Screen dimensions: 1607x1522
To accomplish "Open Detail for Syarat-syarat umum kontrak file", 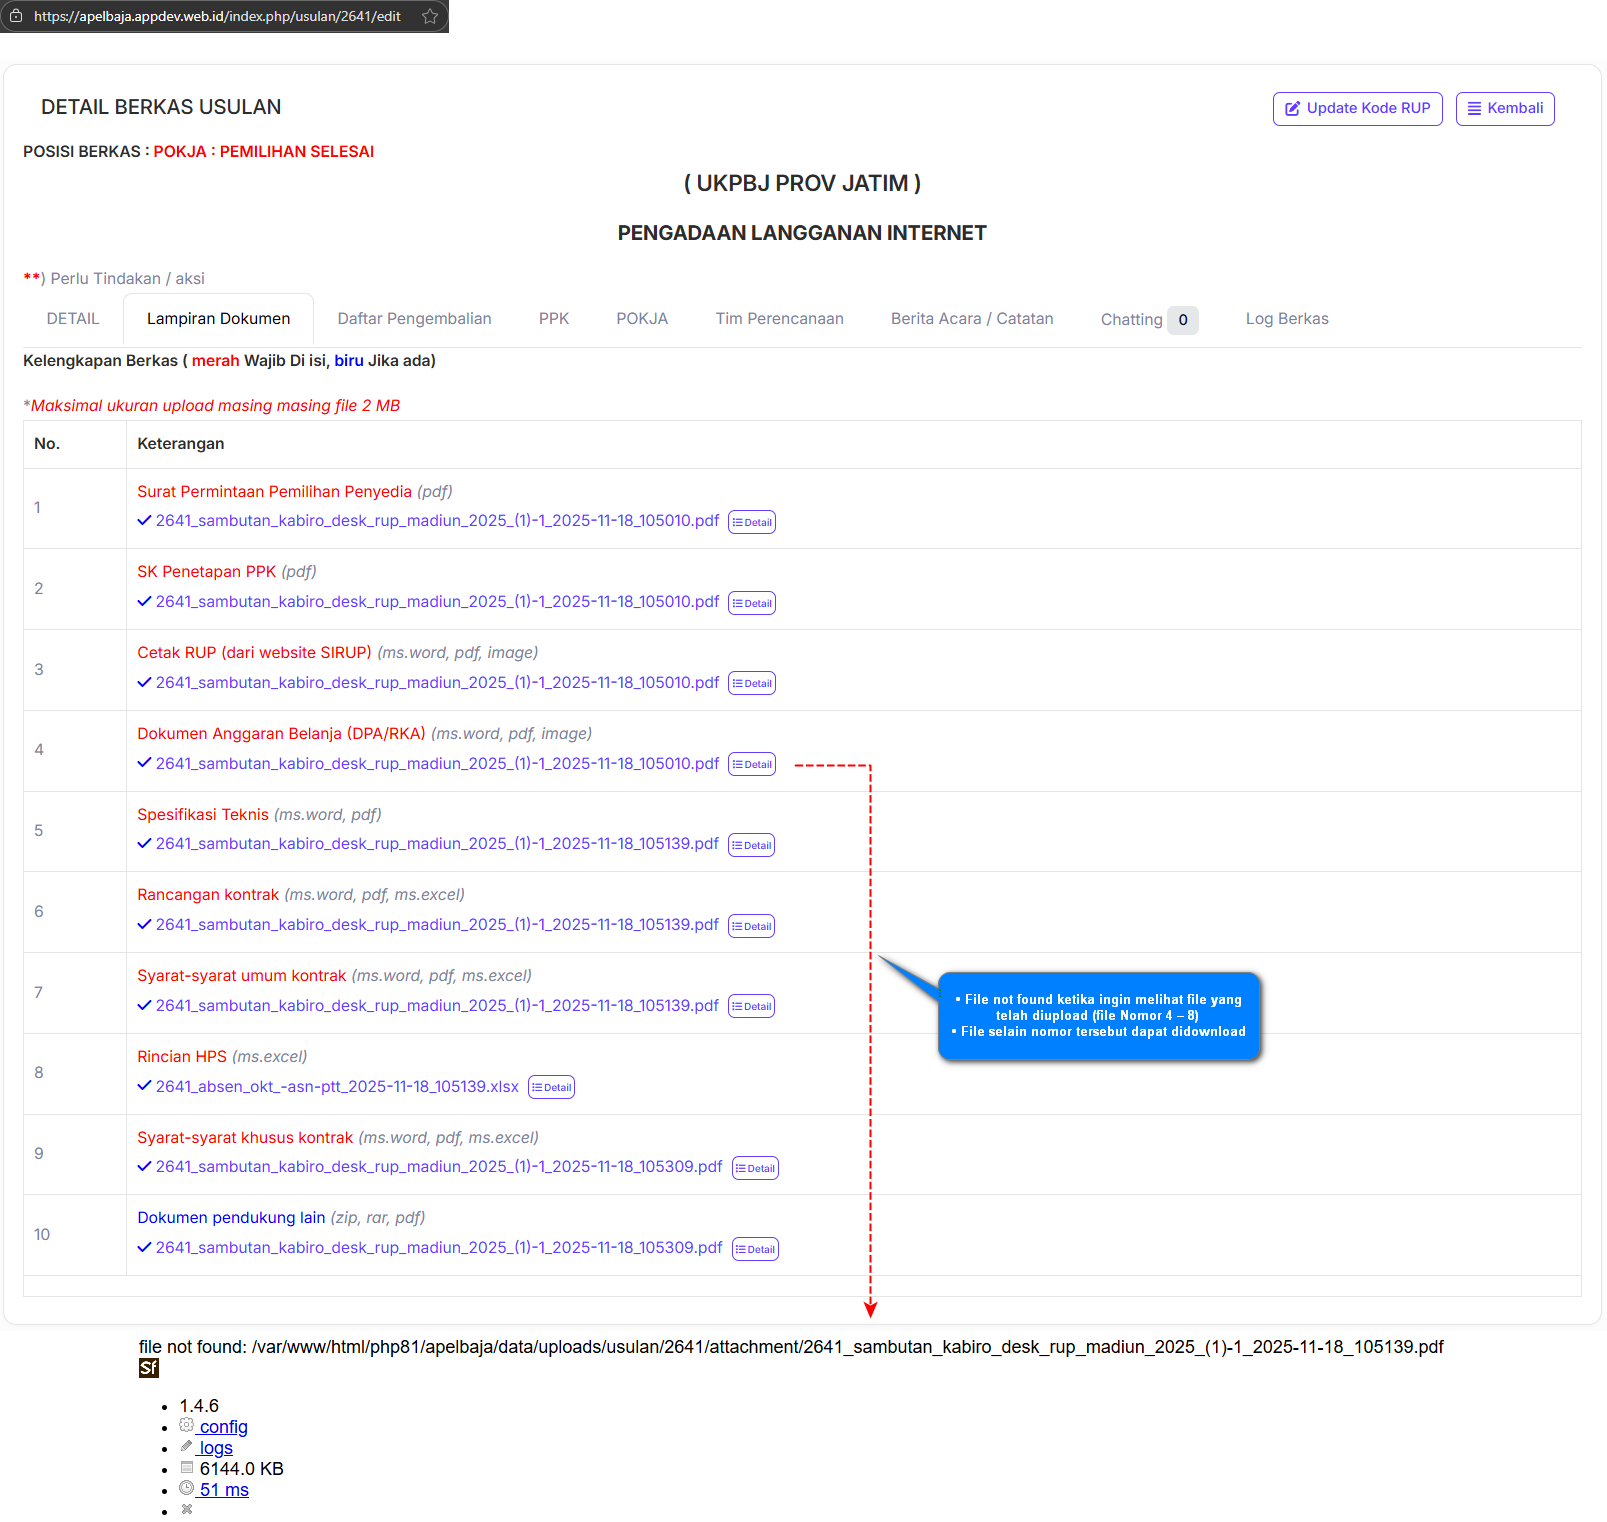I will (752, 1007).
